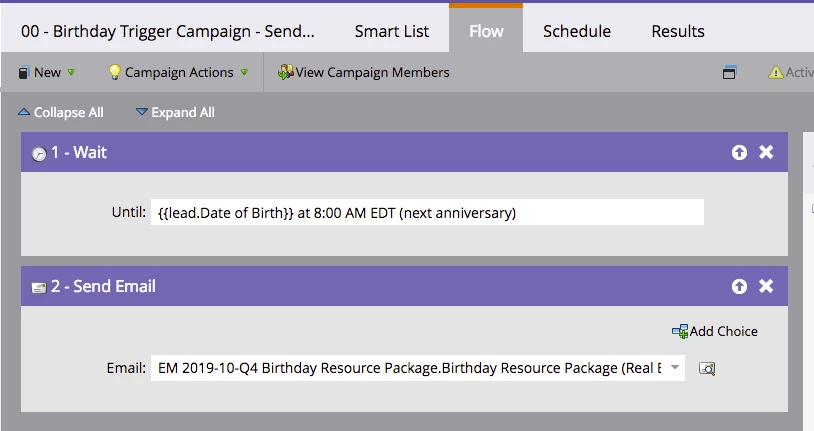The width and height of the screenshot is (814, 431).
Task: Preview email with magnifier icon
Action: pos(707,368)
